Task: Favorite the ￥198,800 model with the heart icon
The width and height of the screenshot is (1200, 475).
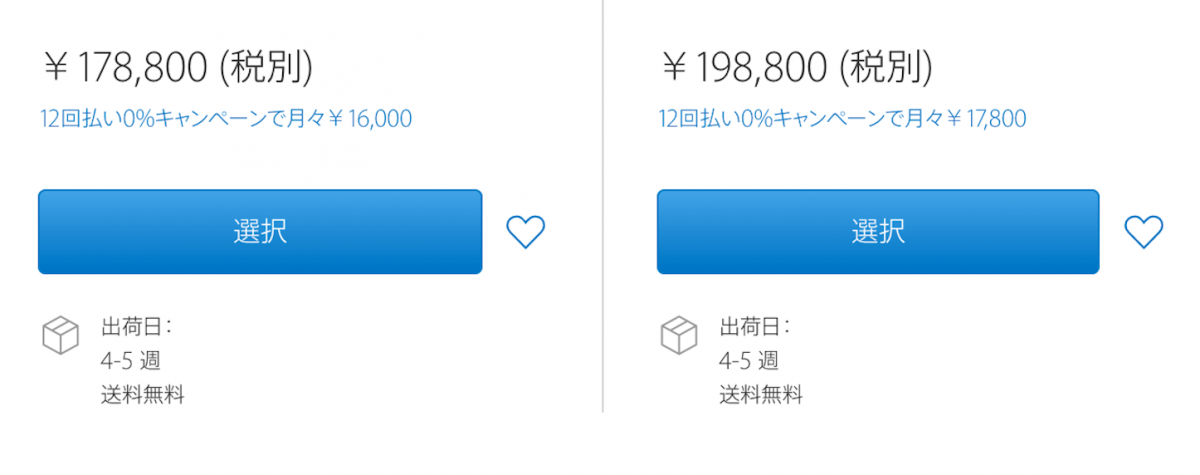Action: click(1143, 232)
